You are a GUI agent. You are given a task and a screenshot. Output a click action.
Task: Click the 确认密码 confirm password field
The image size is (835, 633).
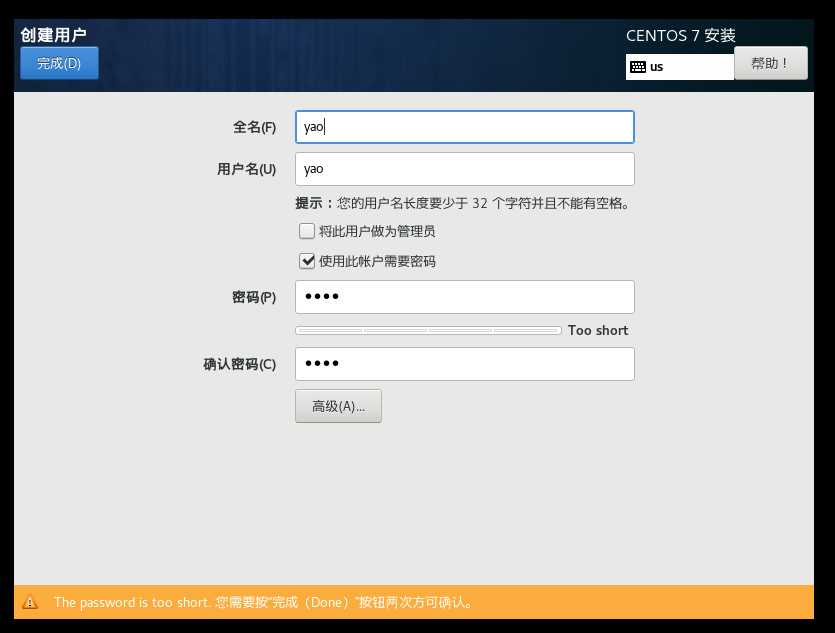tap(464, 363)
